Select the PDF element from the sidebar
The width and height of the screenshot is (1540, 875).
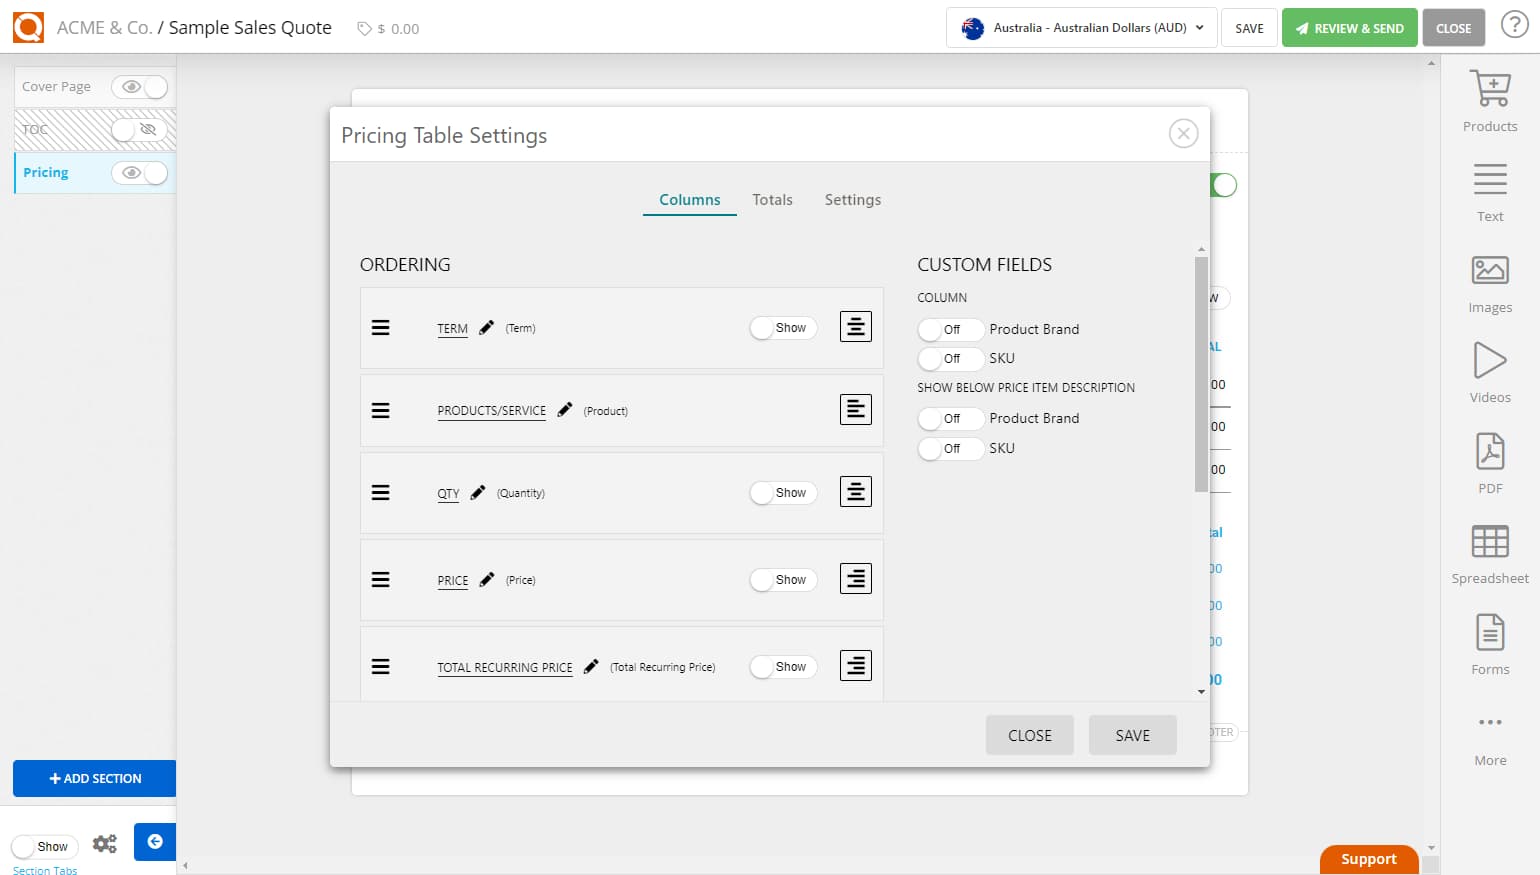[1489, 460]
